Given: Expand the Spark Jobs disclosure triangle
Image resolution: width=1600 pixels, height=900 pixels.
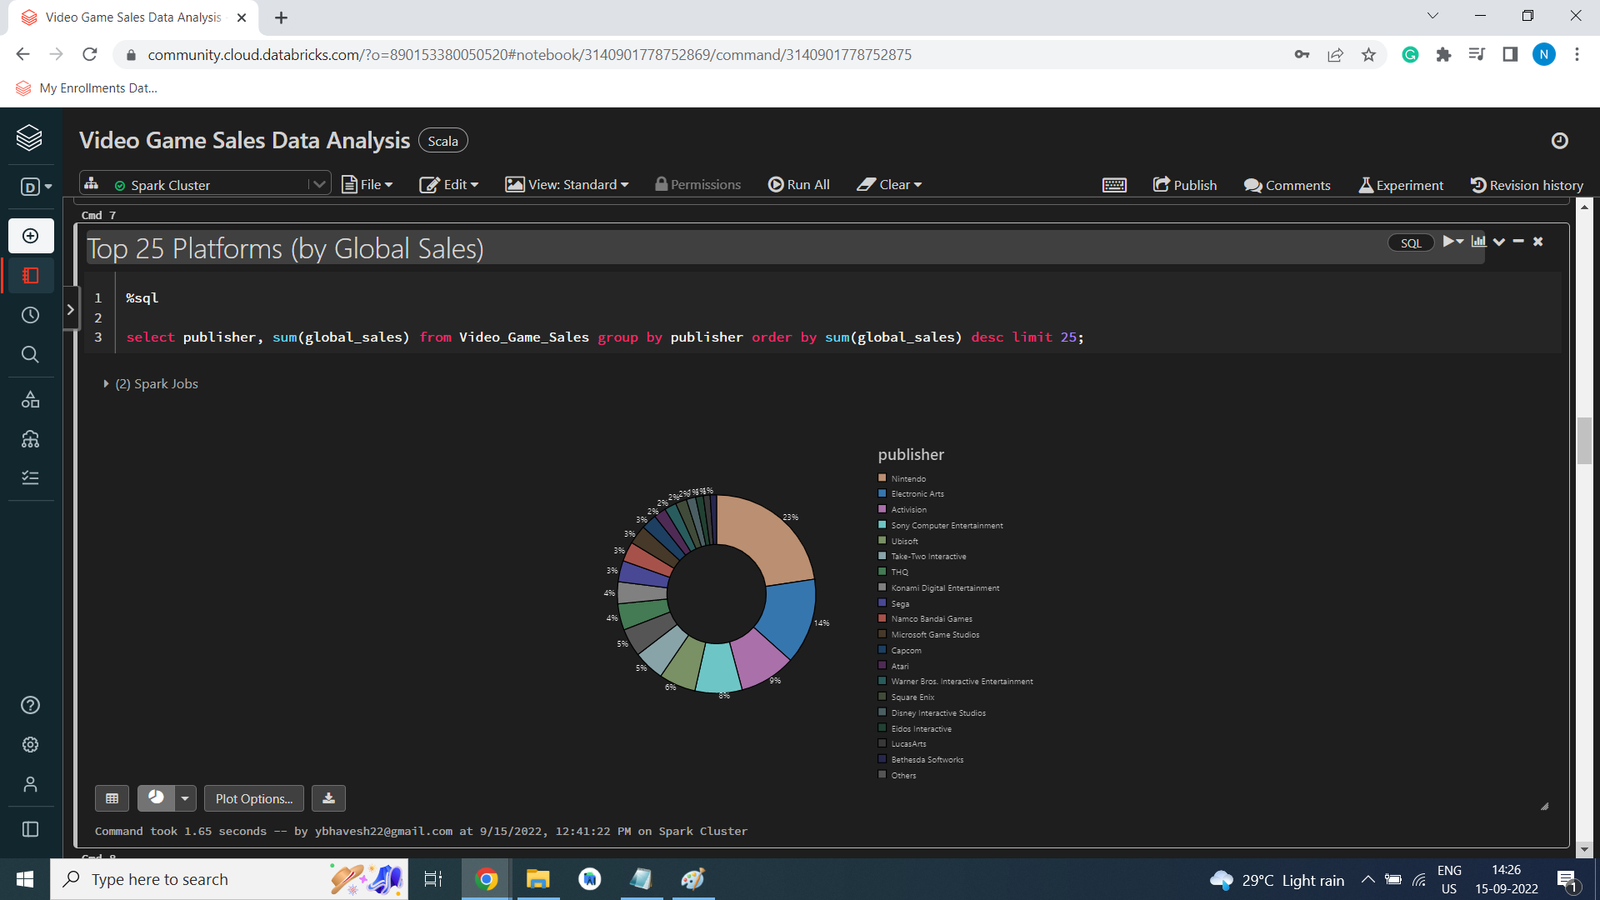Looking at the screenshot, I should (x=106, y=383).
